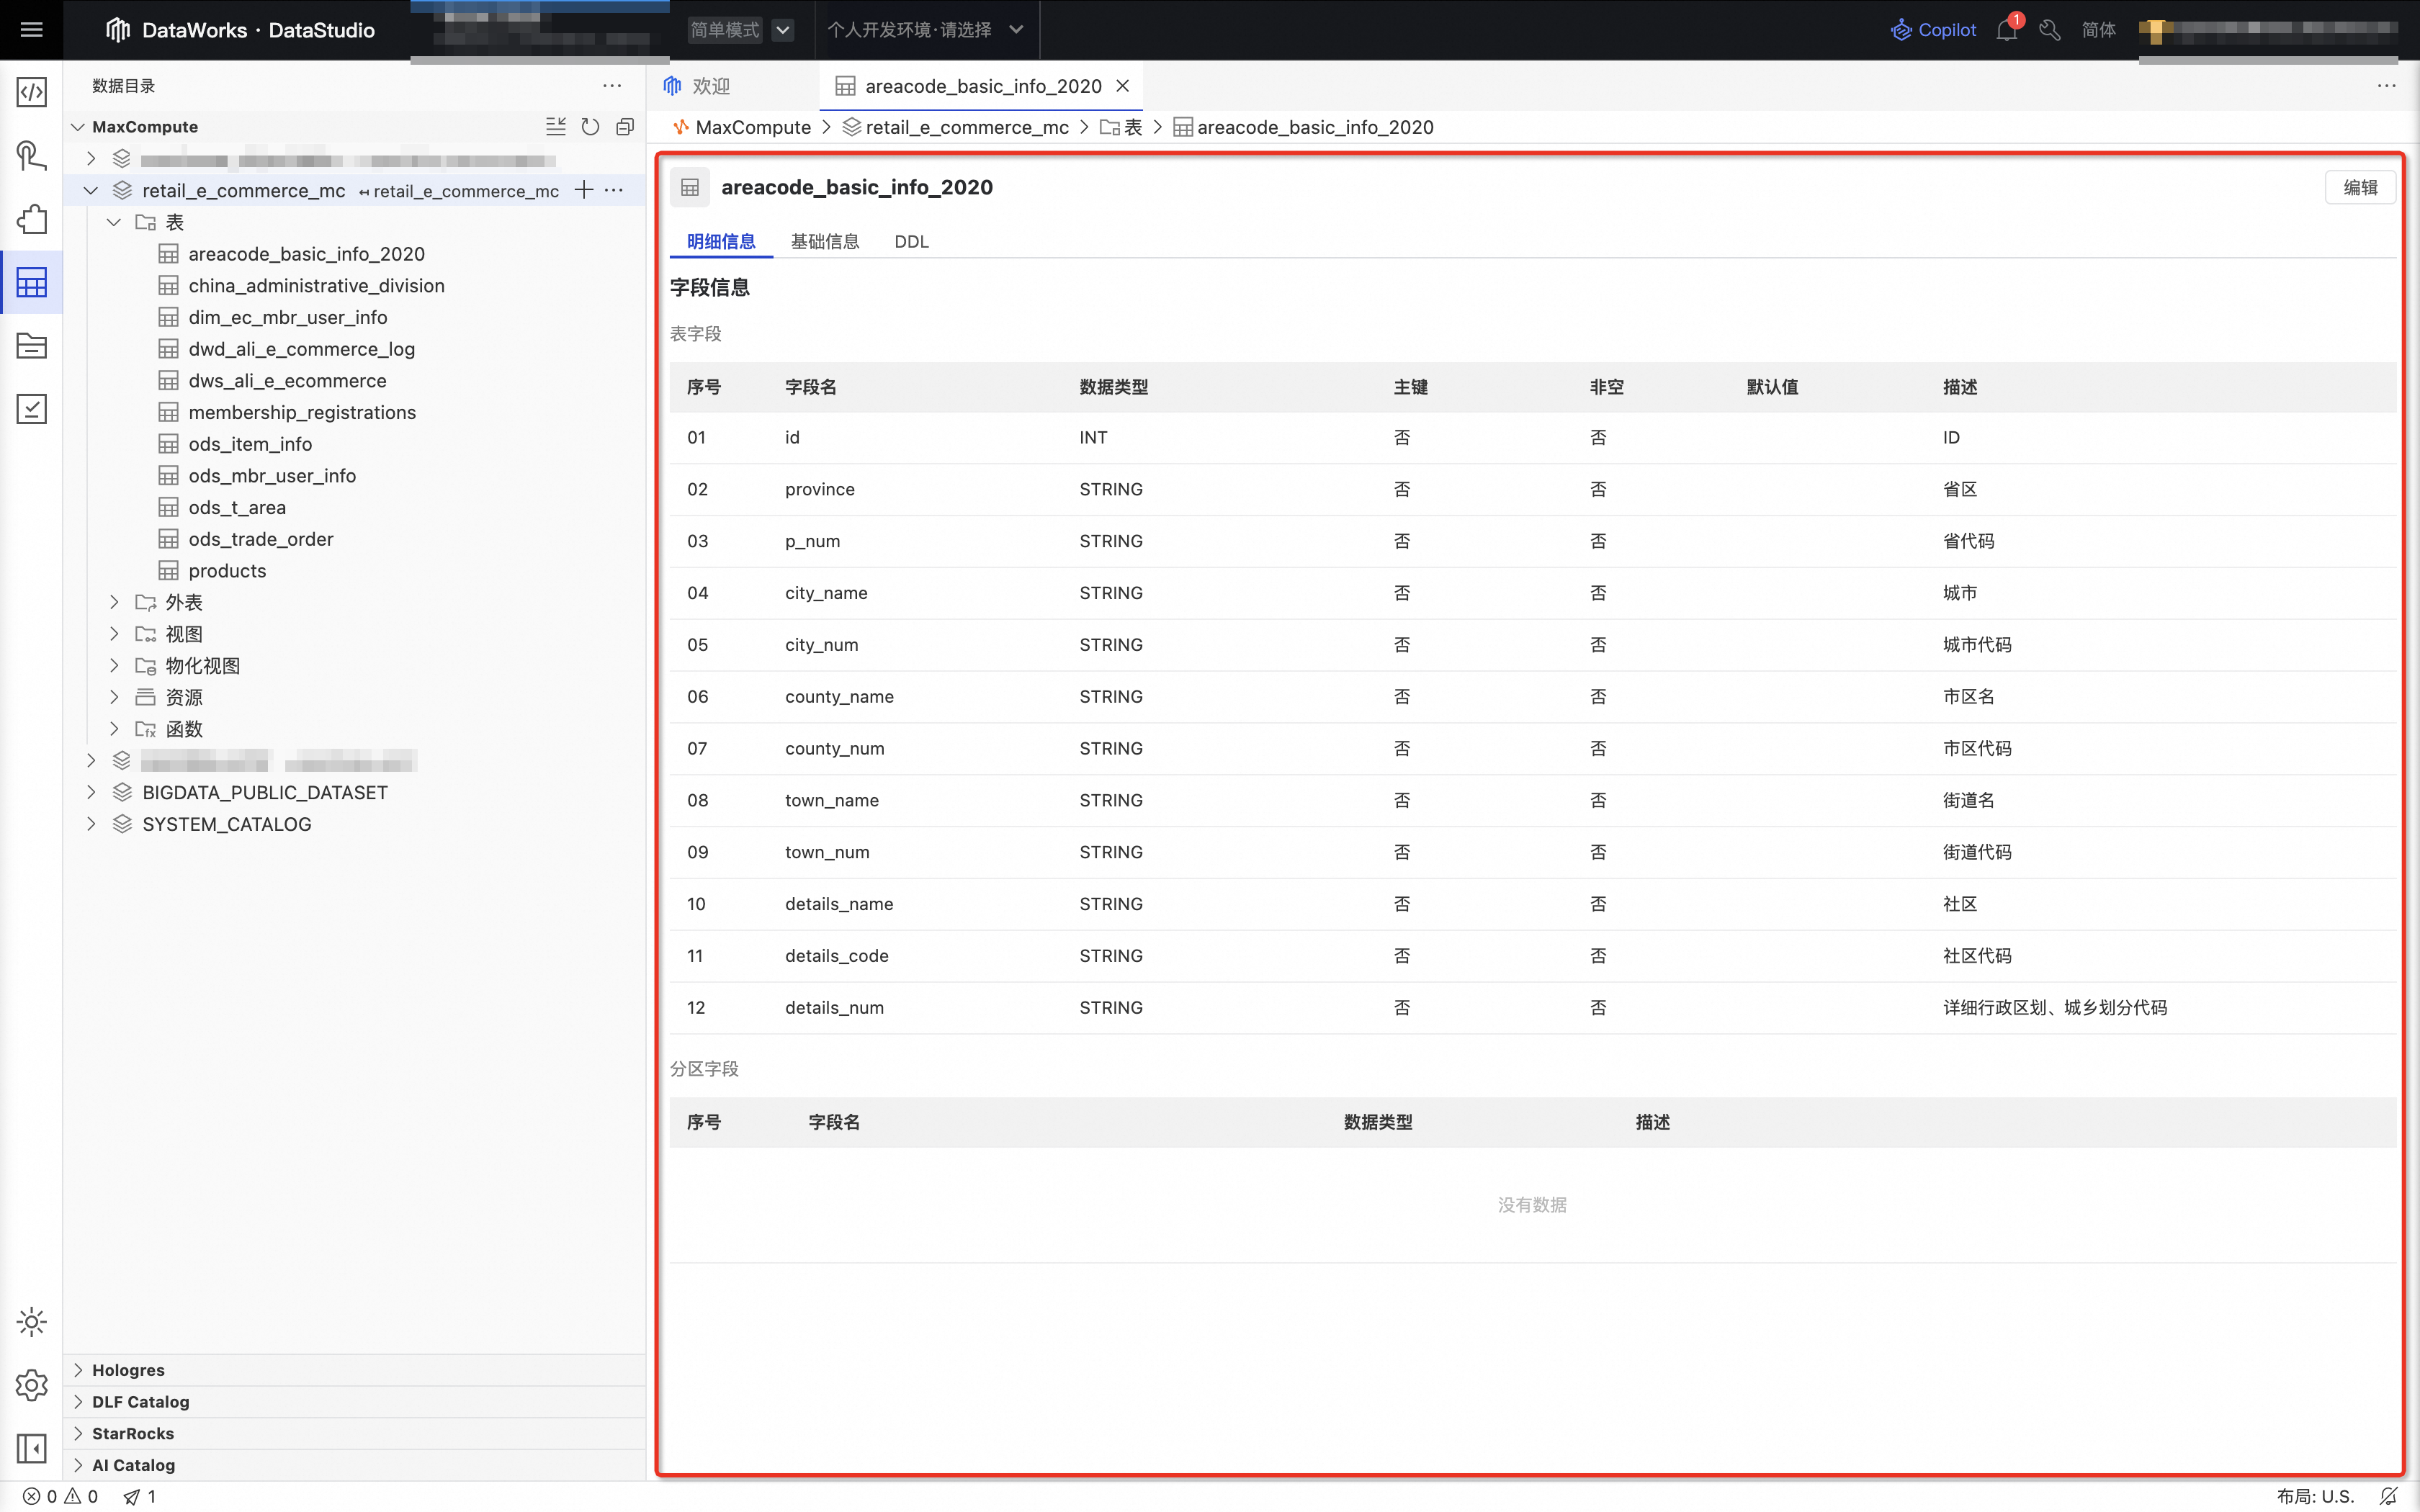Open more options for retail_e_commerce_mc
This screenshot has height=1512, width=2420.
pyautogui.click(x=614, y=190)
